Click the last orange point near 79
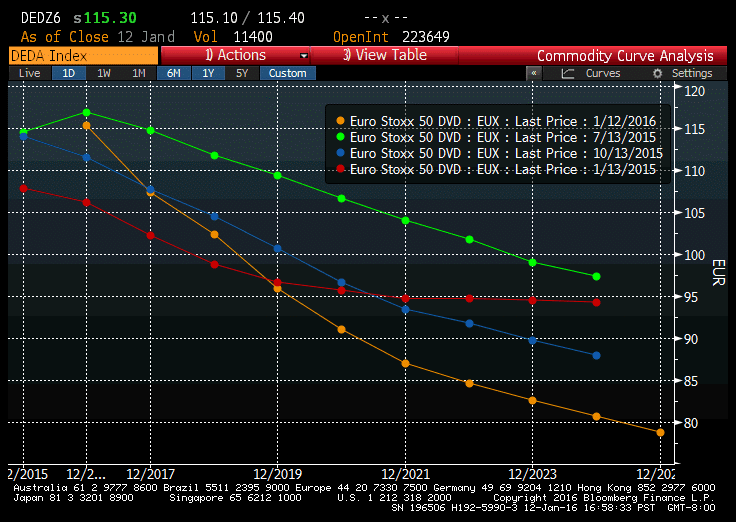The image size is (736, 522). [x=660, y=432]
